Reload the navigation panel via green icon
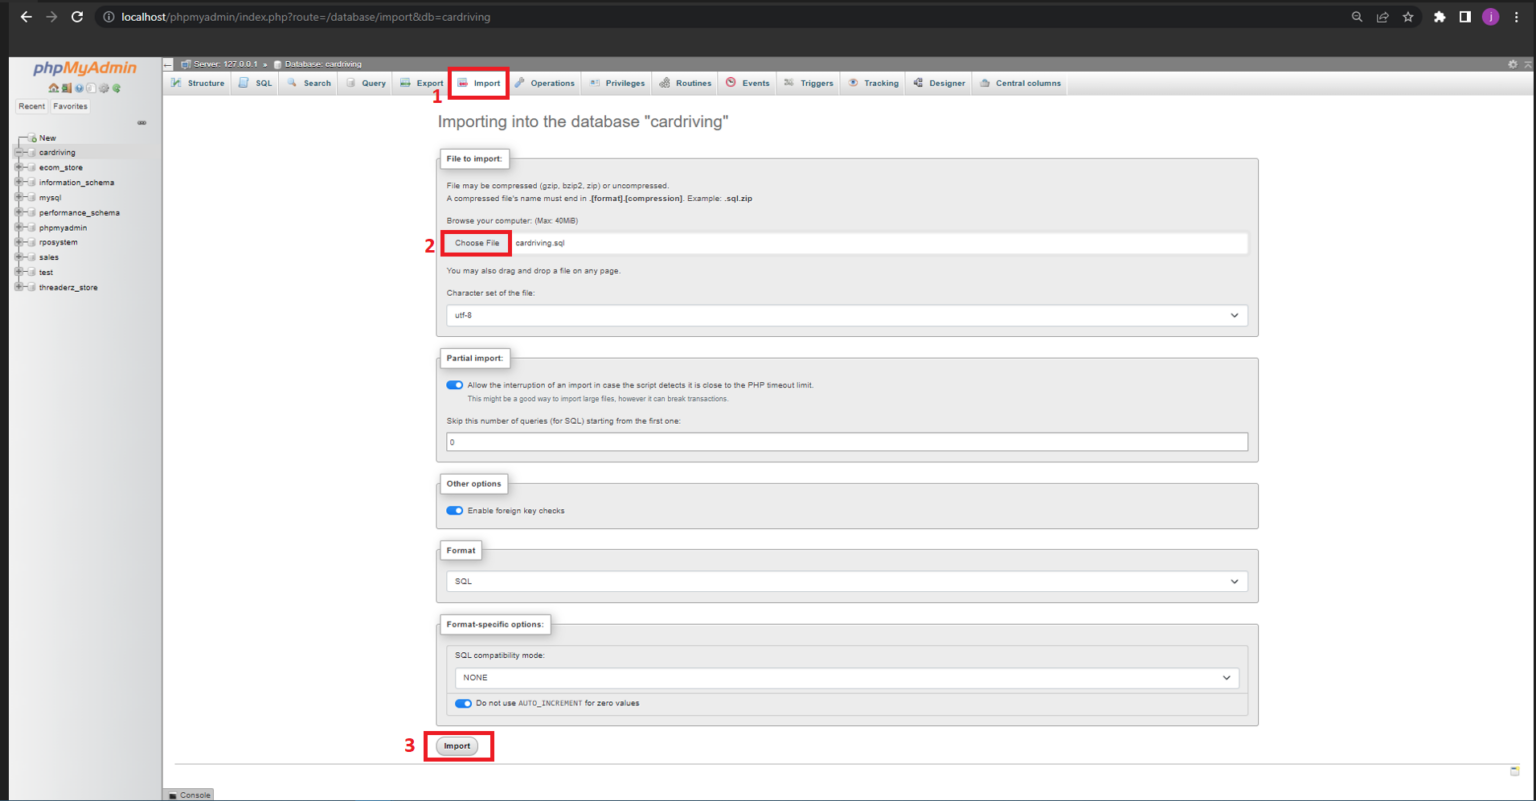Viewport: 1536px width, 801px height. point(116,88)
